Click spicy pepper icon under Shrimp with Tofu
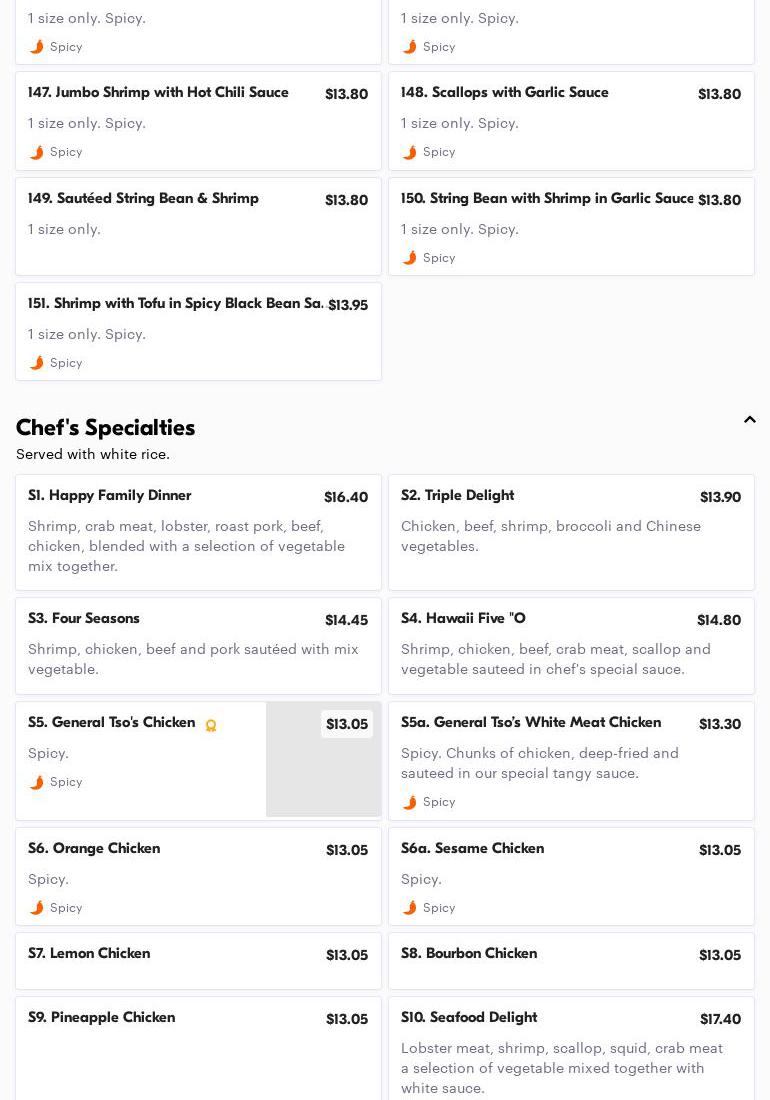770x1100 pixels. [x=37, y=363]
